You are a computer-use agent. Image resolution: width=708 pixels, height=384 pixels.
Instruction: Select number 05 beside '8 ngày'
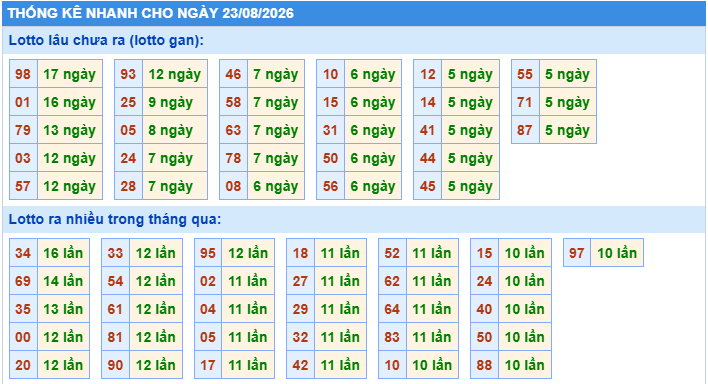[129, 130]
